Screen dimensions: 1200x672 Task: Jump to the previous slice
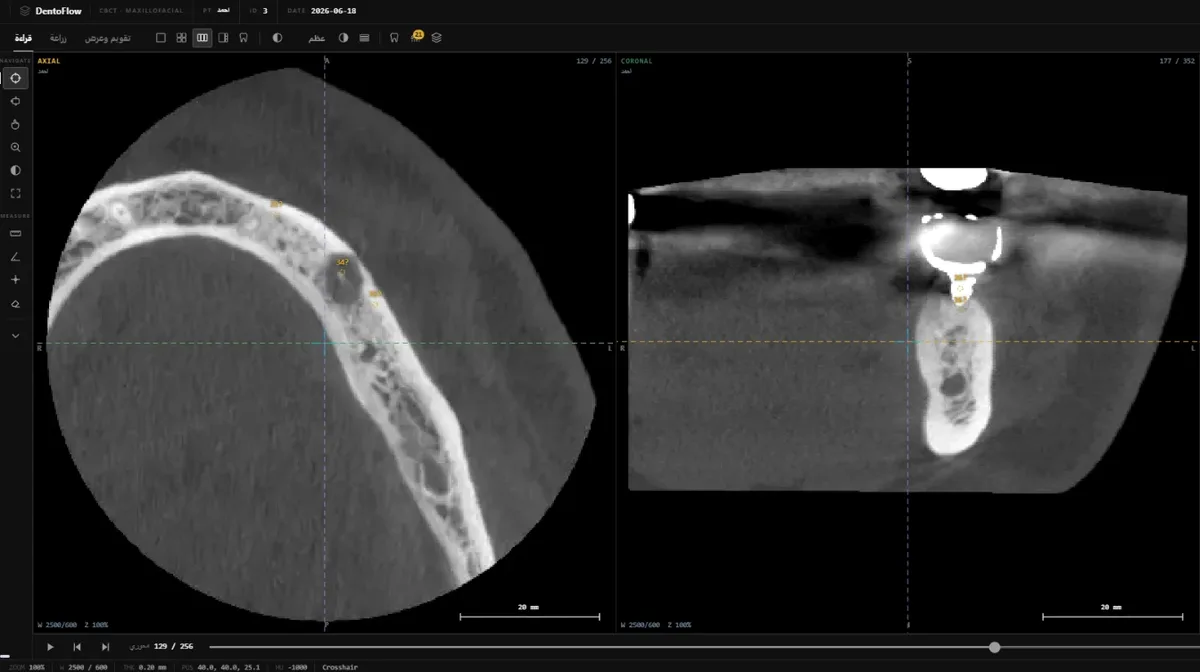77,647
